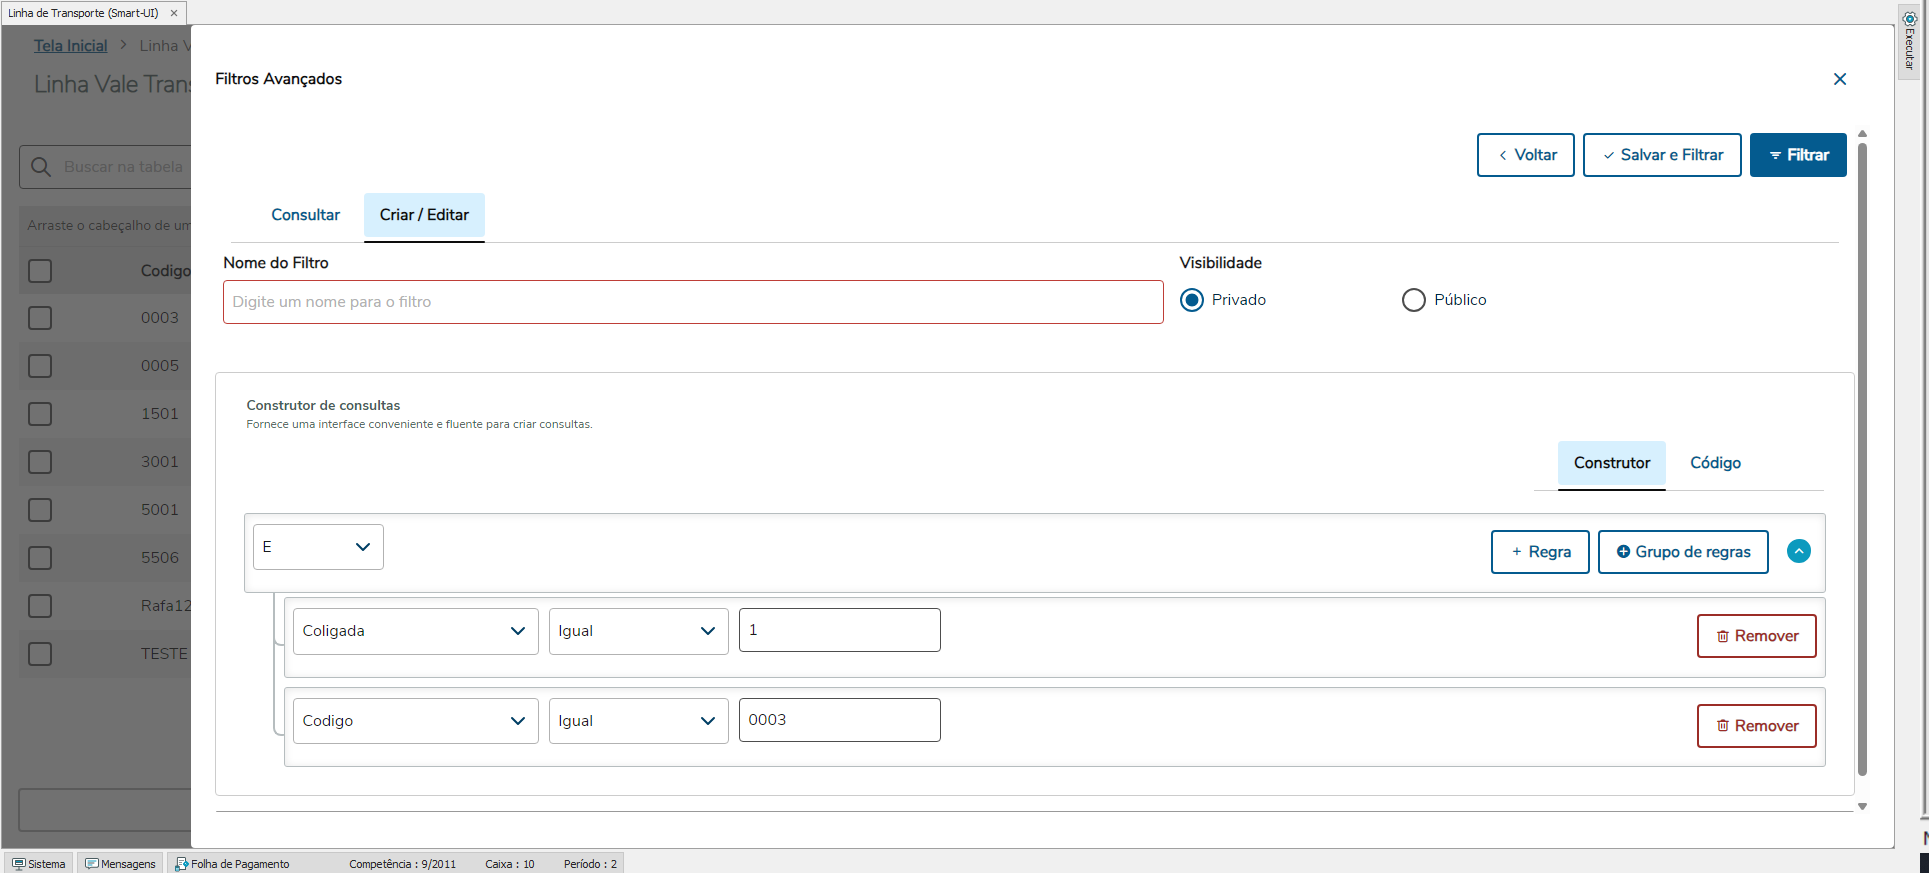This screenshot has height=873, width=1929.
Task: Close the Filtros Avançados dialog
Action: pyautogui.click(x=1839, y=79)
